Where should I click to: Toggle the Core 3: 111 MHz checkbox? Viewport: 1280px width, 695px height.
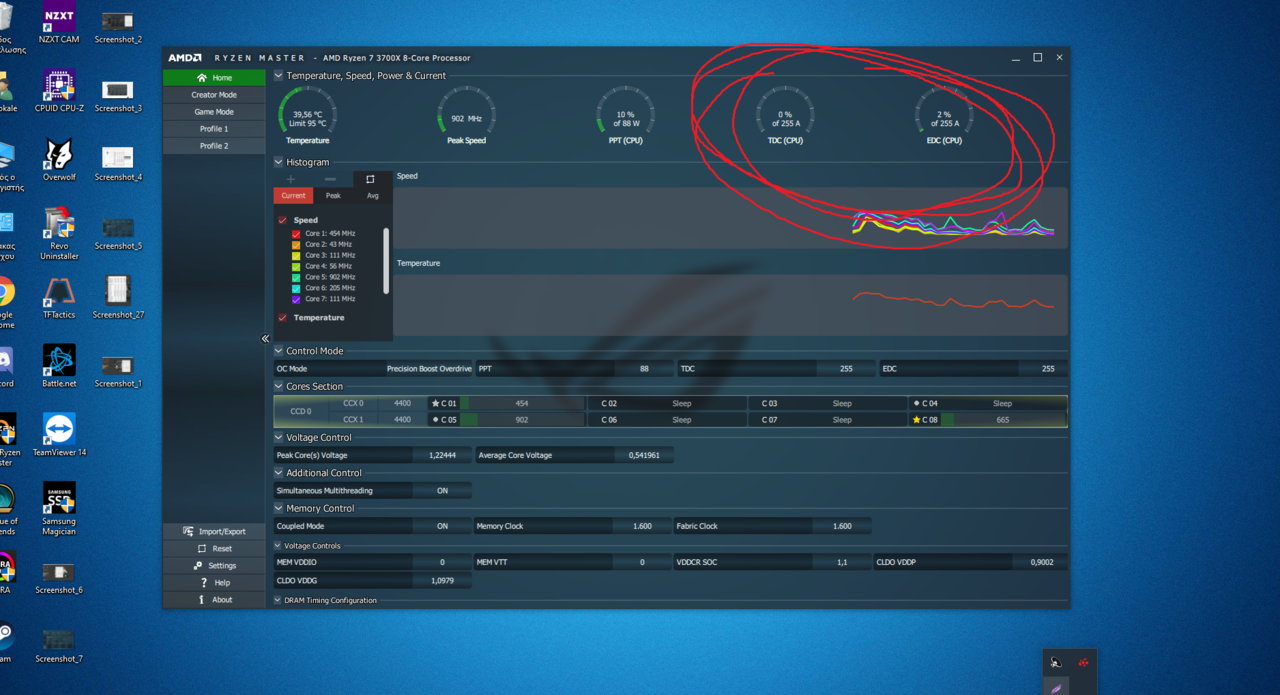296,256
